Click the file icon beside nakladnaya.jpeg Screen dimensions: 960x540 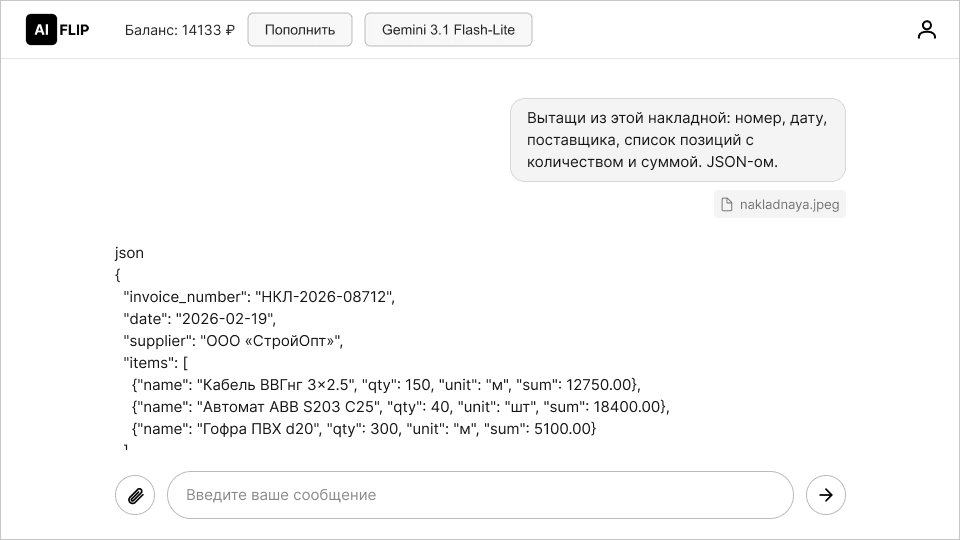[727, 205]
